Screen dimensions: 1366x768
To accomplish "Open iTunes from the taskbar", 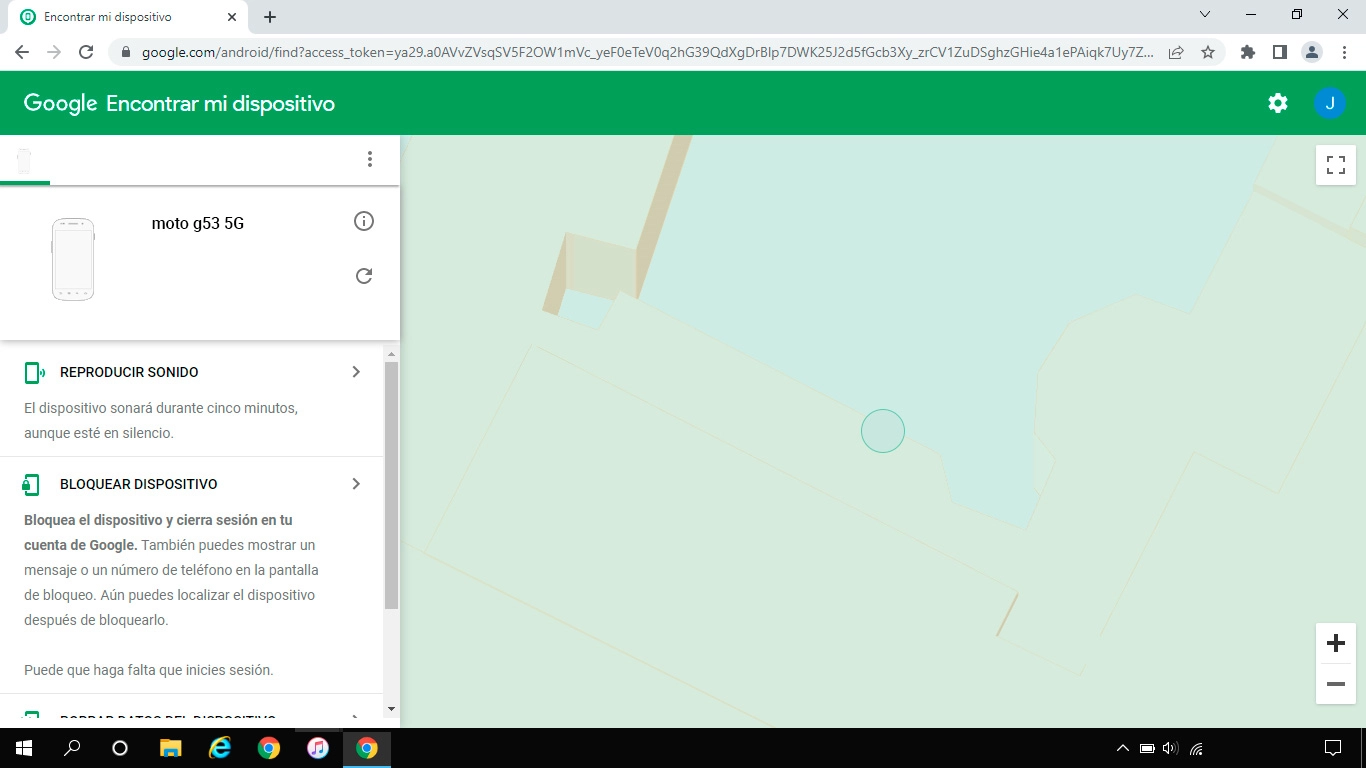I will point(318,748).
